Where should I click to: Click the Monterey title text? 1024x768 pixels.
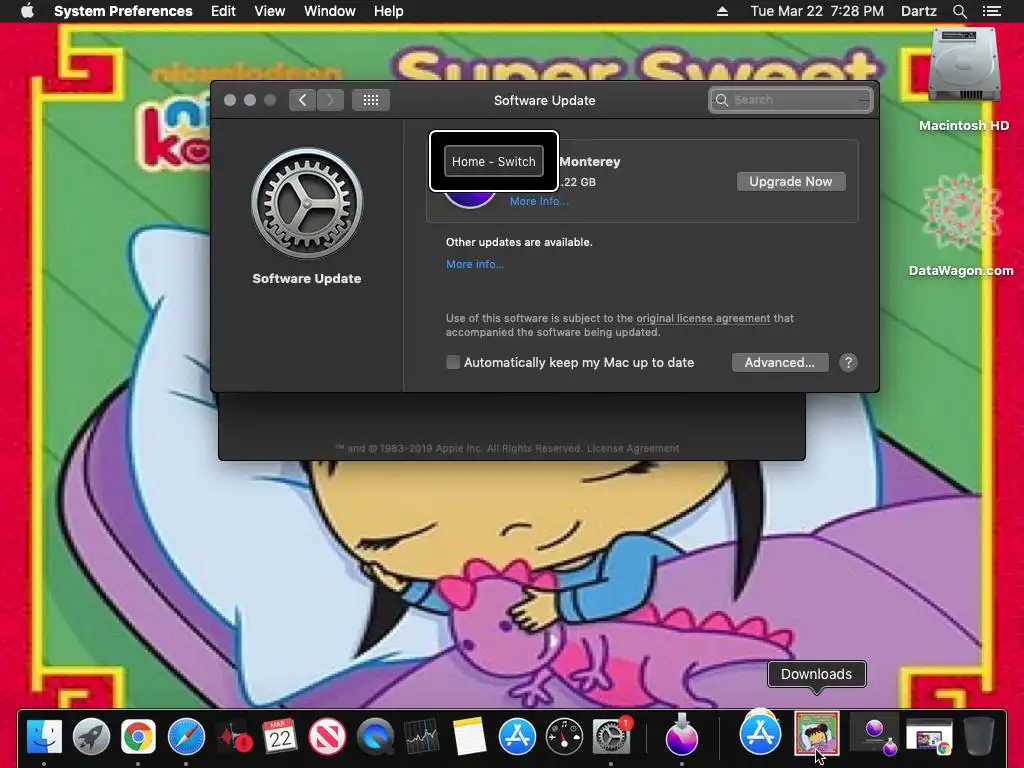(590, 161)
